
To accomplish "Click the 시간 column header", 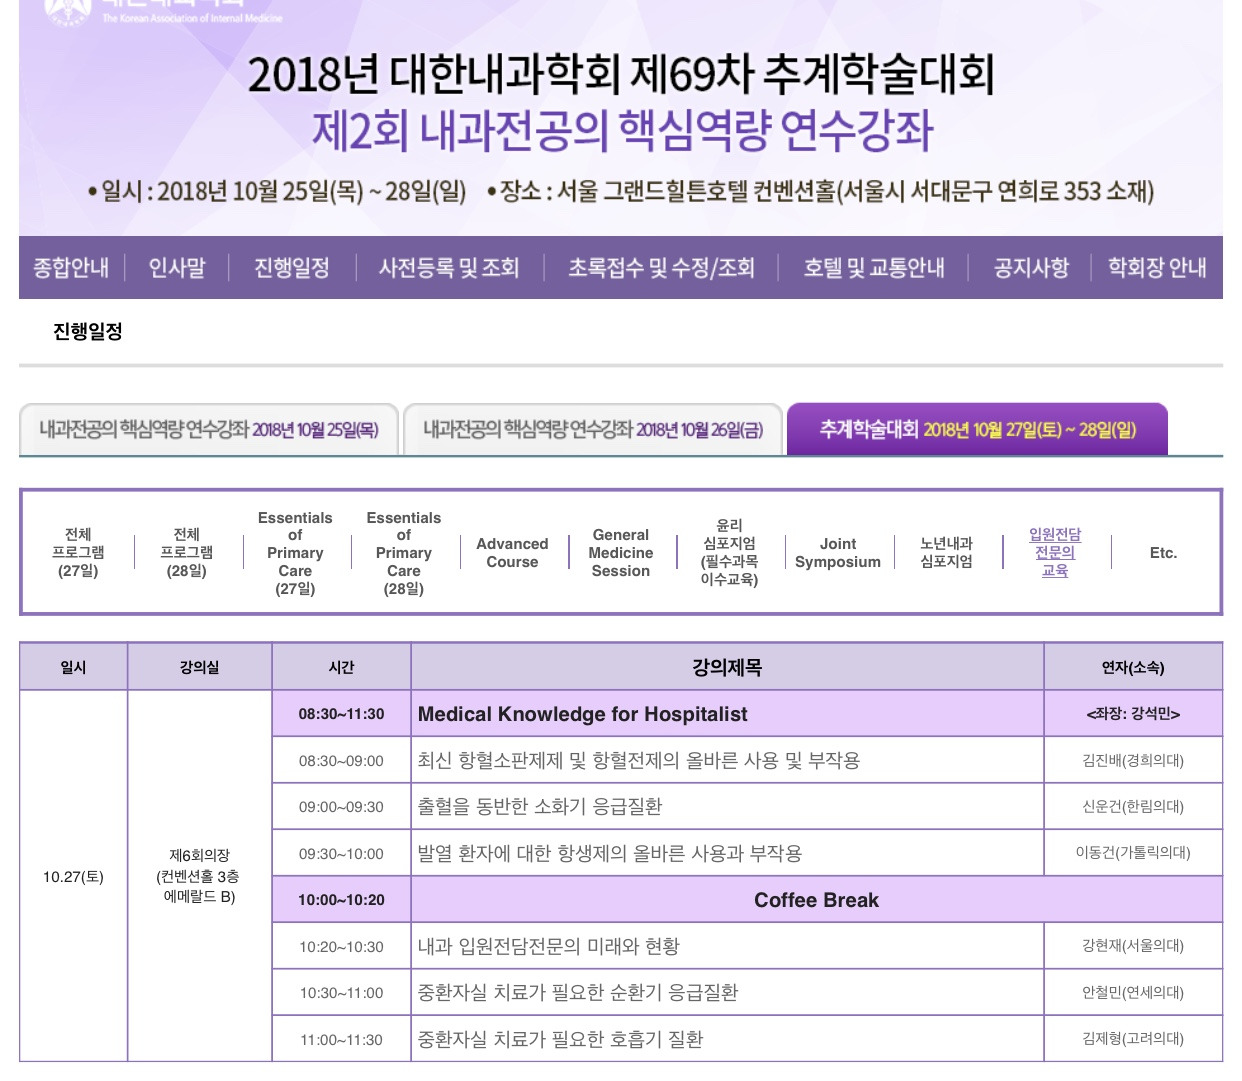I will (341, 667).
